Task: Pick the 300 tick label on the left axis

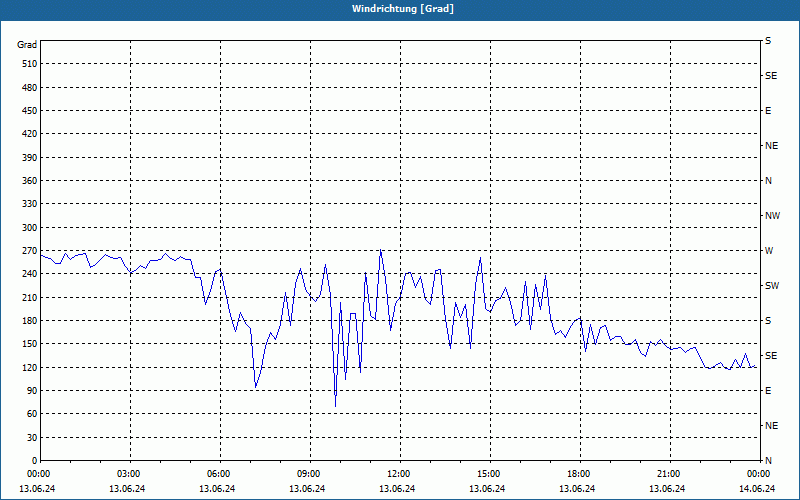Action: click(30, 228)
